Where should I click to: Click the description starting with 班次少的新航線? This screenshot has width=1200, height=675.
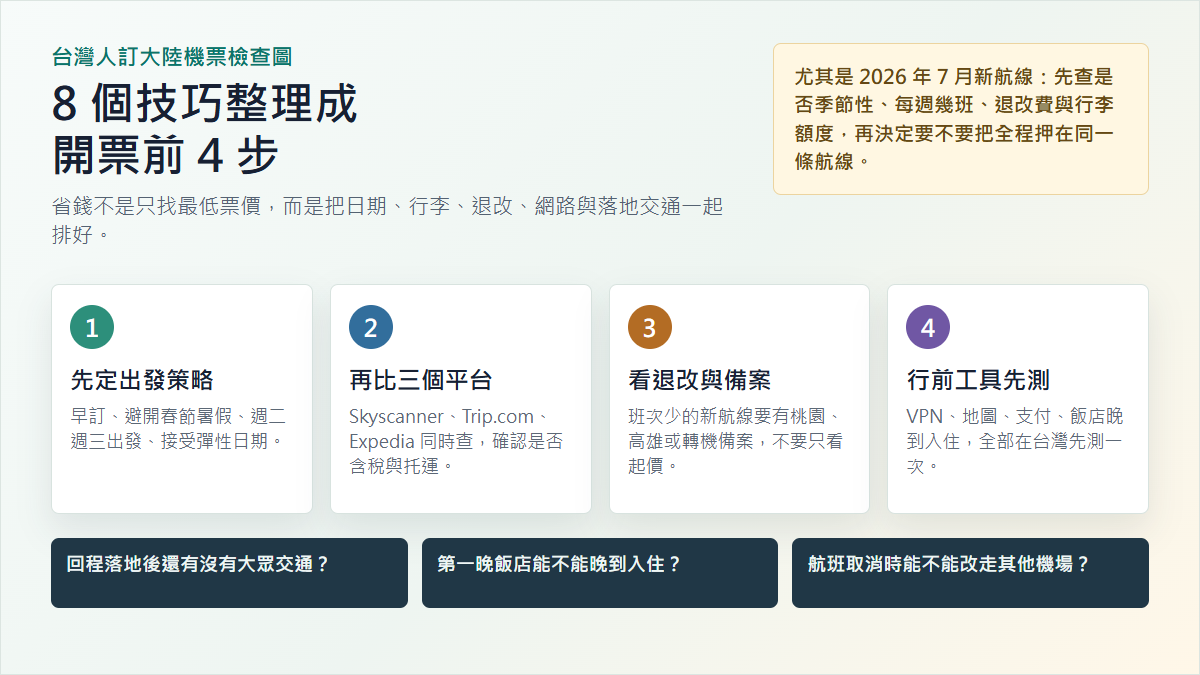click(x=736, y=441)
